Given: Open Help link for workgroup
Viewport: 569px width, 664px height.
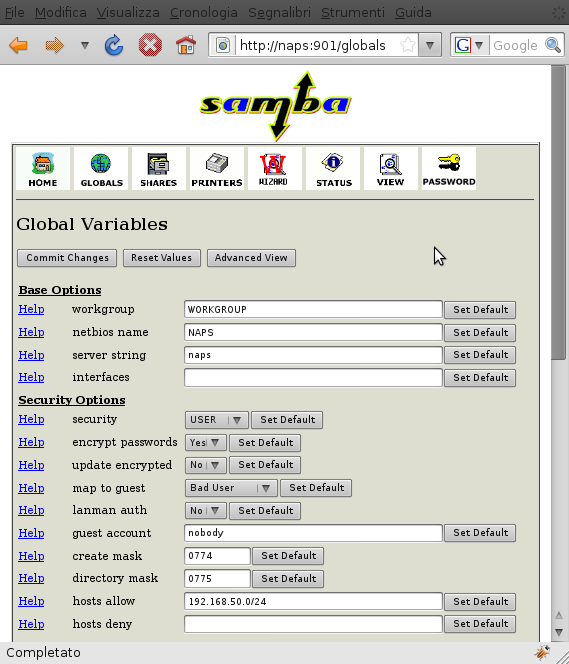Looking at the screenshot, I should click(x=31, y=309).
